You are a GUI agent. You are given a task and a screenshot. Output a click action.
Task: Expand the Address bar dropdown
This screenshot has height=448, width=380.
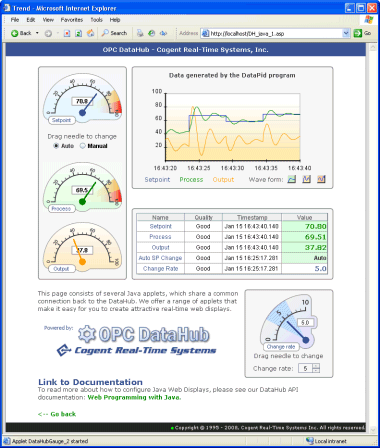346,33
